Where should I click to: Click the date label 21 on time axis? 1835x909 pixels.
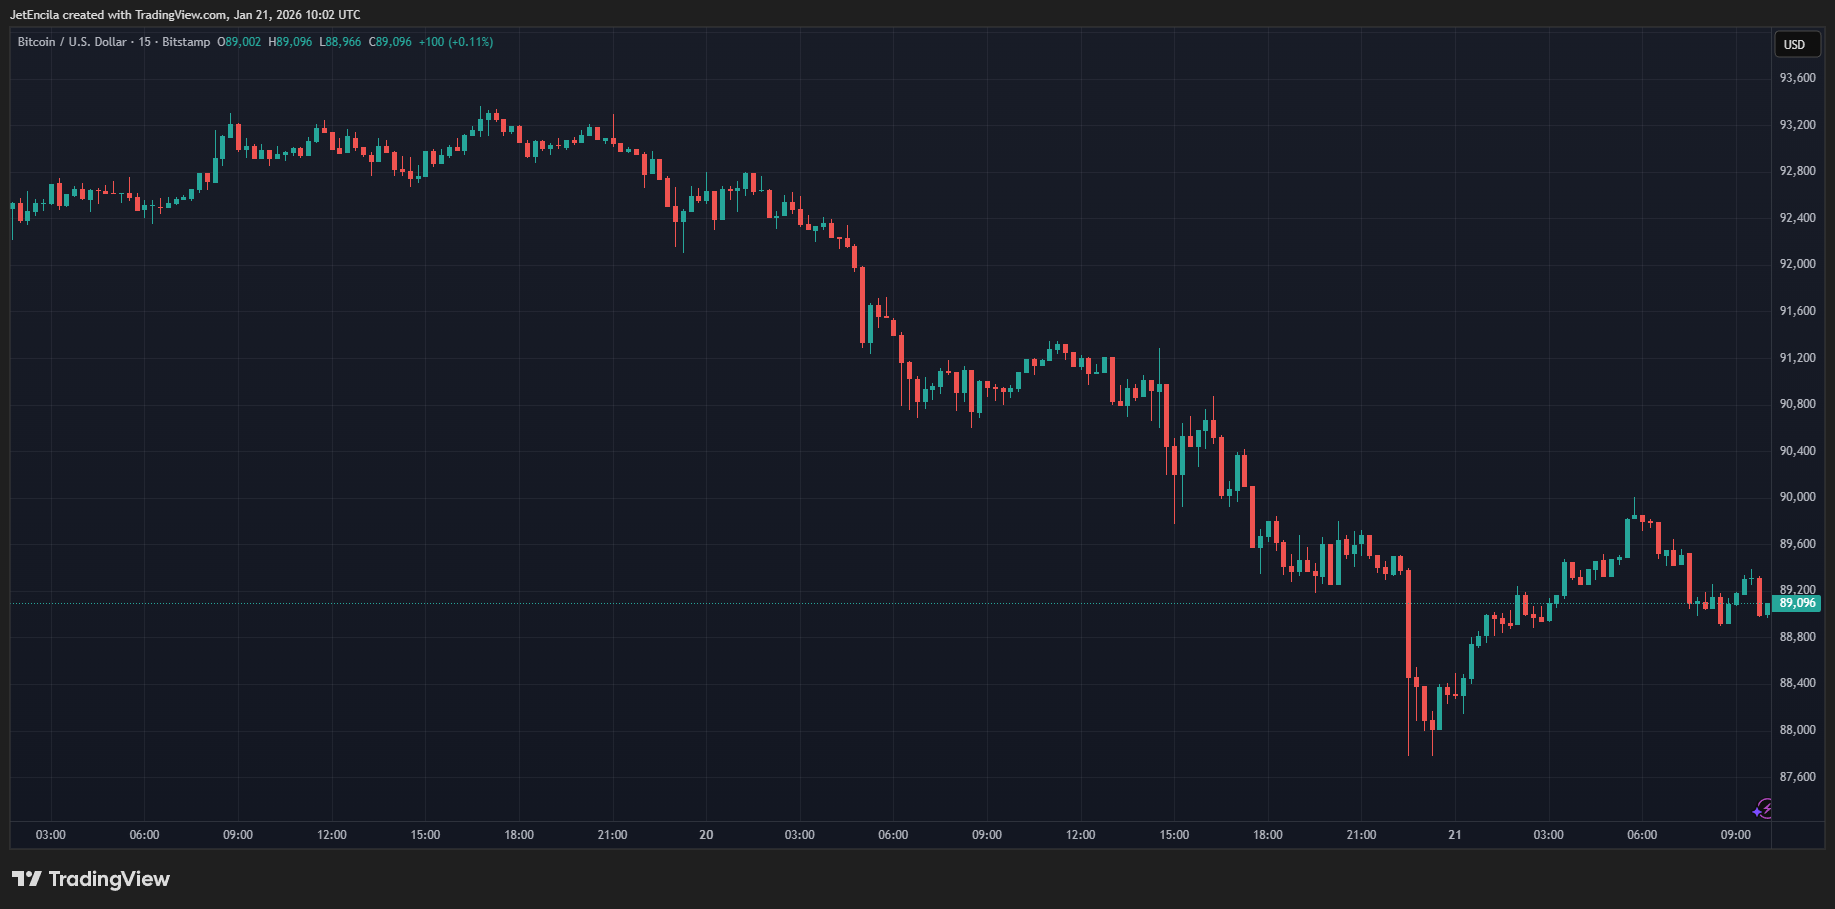click(x=1455, y=835)
